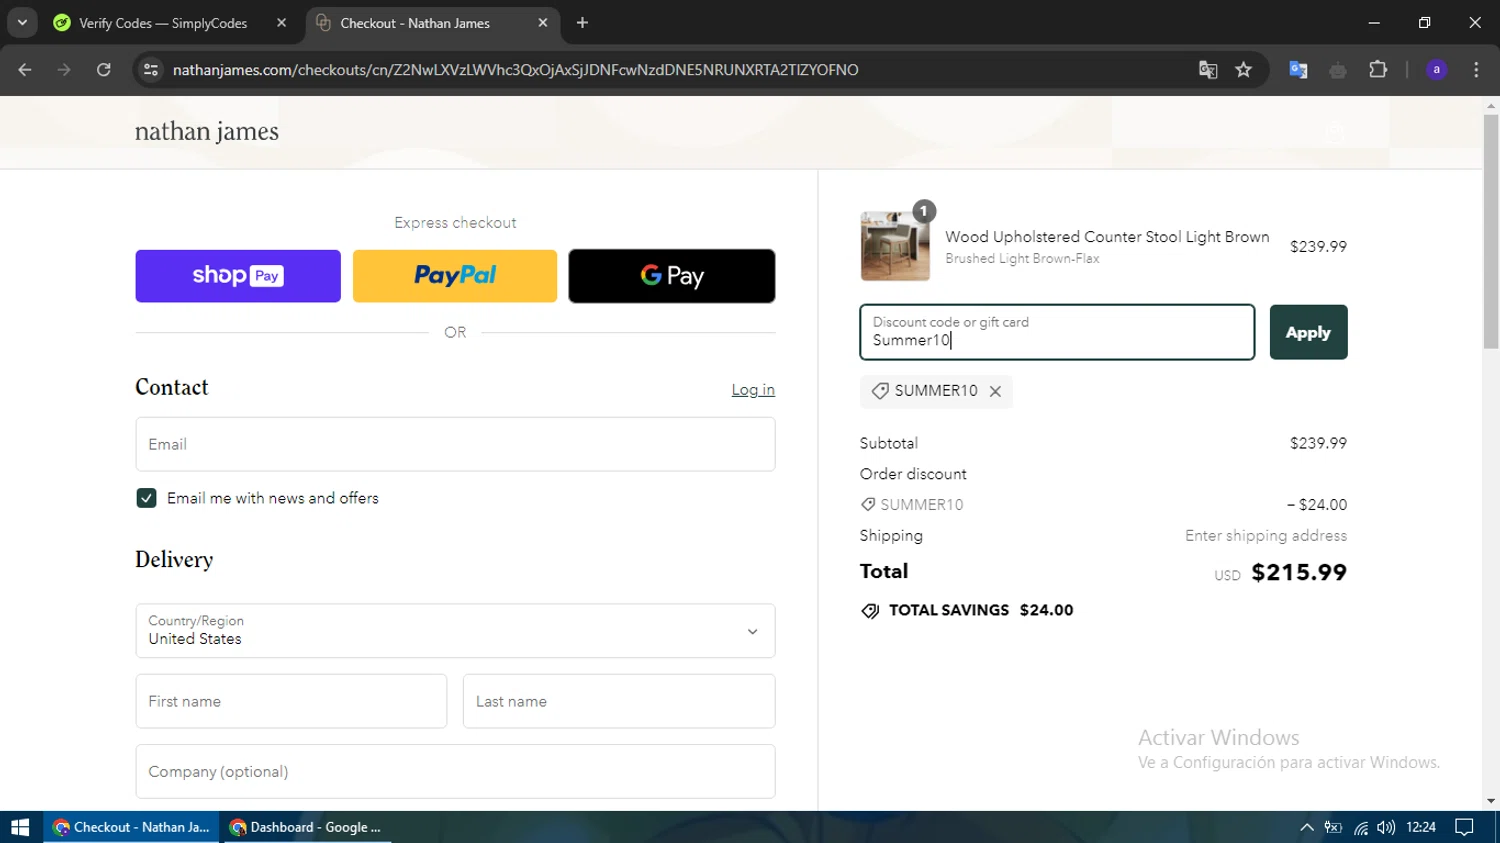Open a new browser tab
Screen dimensions: 1500x843
click(x=582, y=23)
